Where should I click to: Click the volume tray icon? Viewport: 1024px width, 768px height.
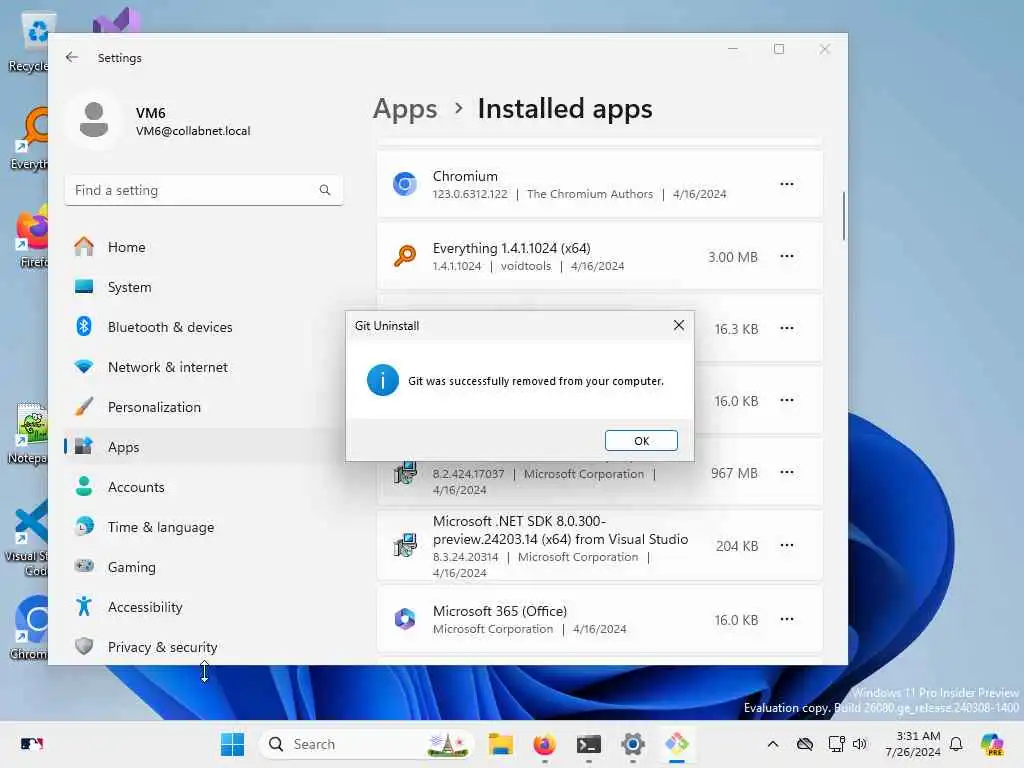(x=859, y=744)
